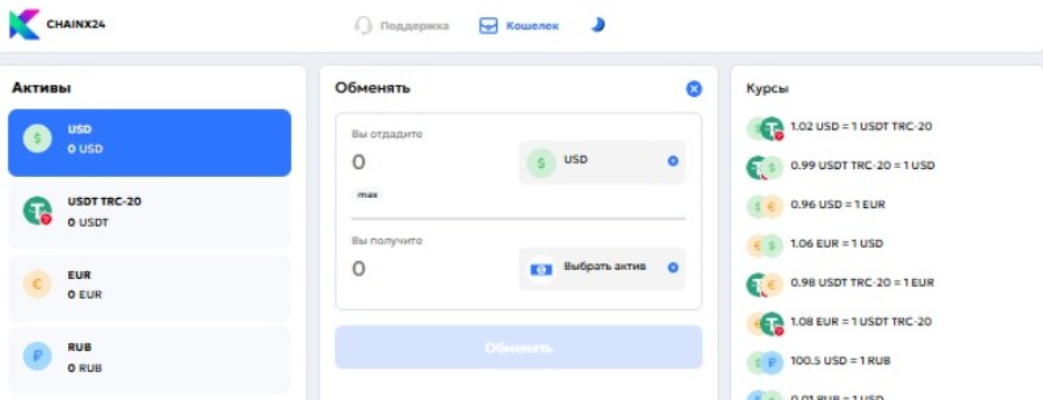
Task: Click the max amount button
Action: point(368,195)
